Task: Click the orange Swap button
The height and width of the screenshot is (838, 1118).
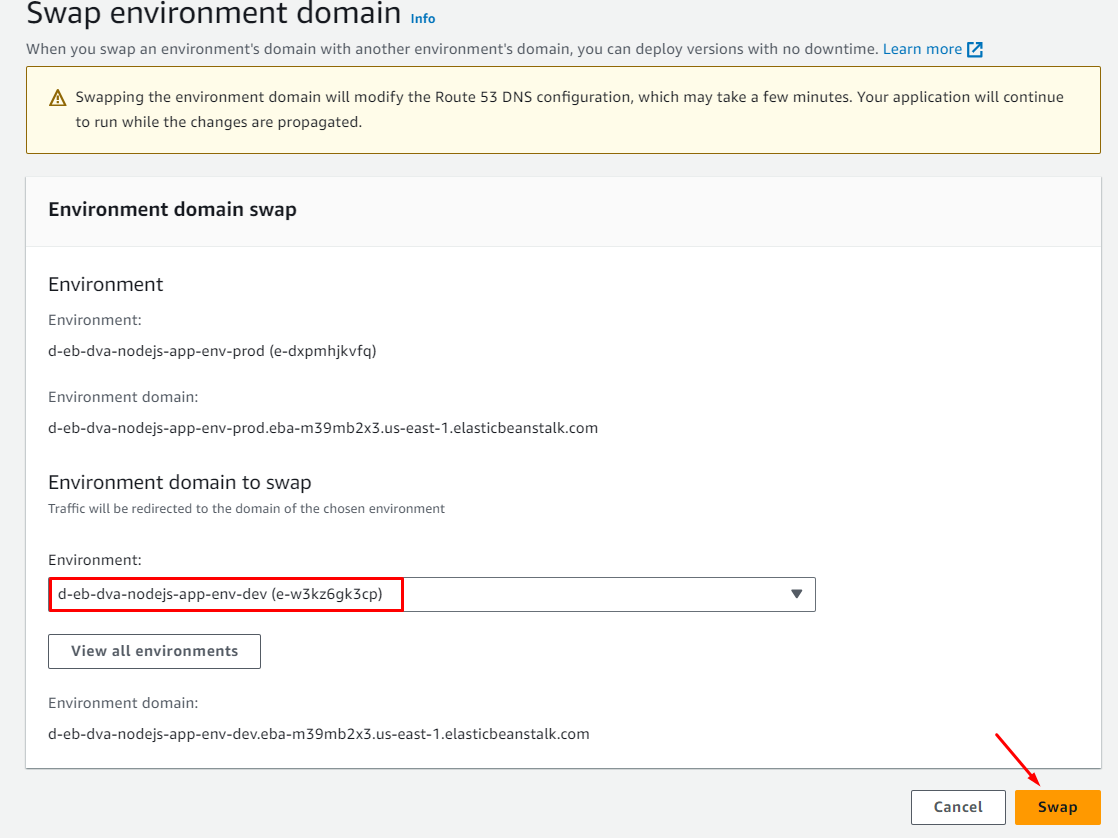Action: [x=1057, y=807]
